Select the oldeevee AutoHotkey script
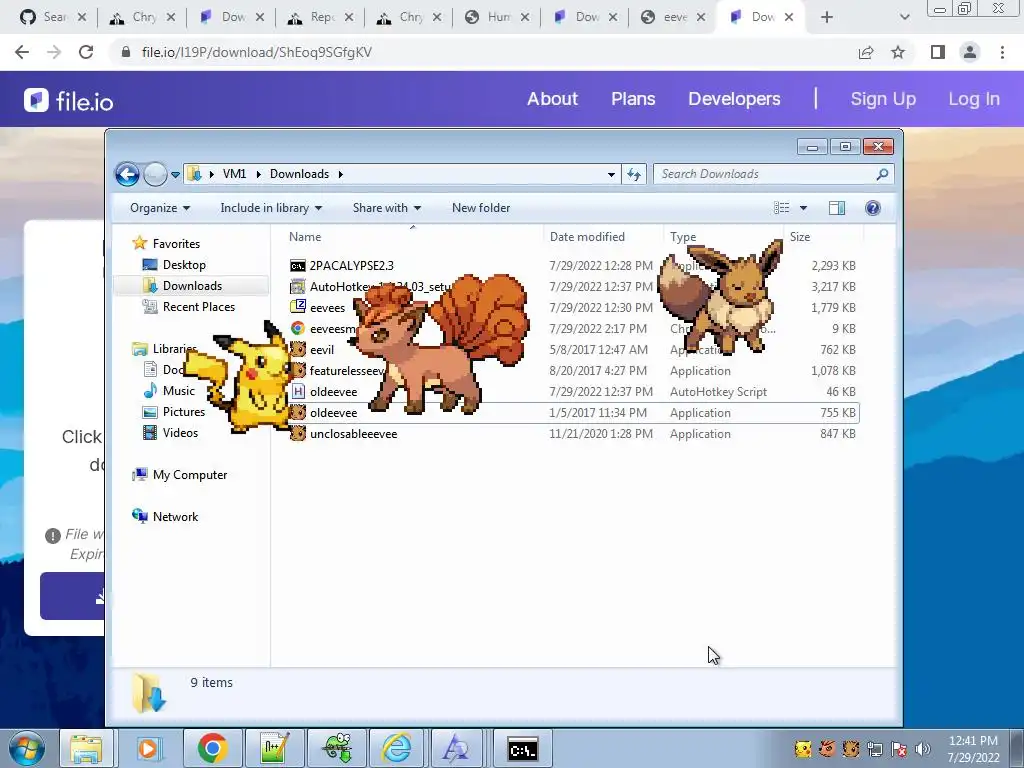 pos(573,392)
